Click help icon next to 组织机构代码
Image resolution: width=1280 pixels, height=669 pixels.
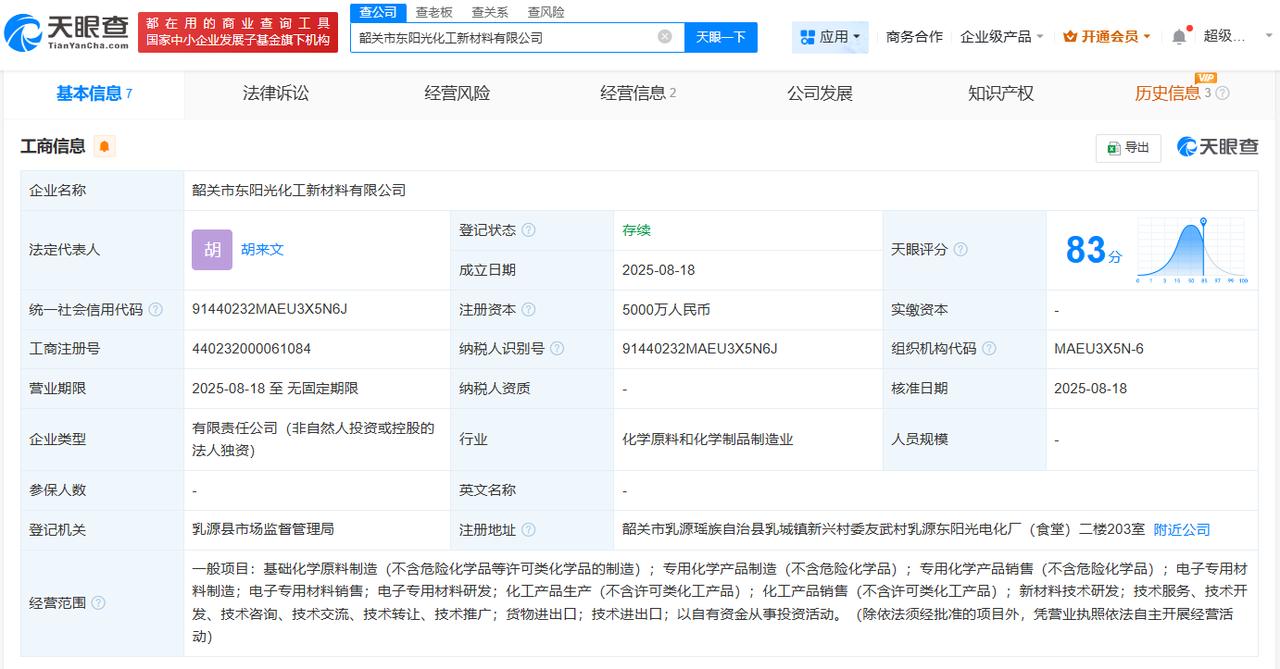[x=989, y=349]
